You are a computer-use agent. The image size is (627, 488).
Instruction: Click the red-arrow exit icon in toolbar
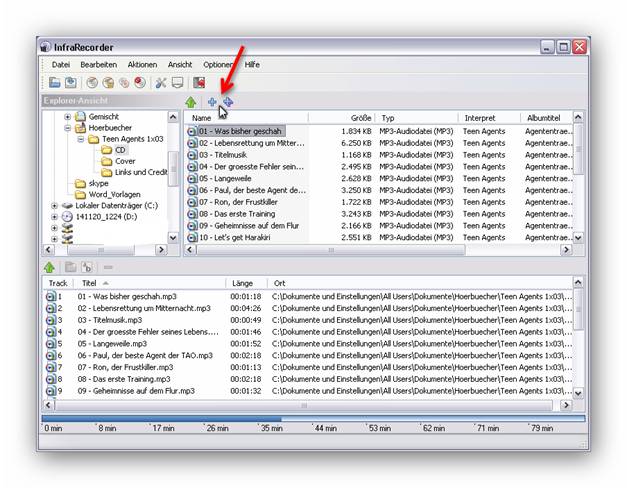[x=199, y=83]
